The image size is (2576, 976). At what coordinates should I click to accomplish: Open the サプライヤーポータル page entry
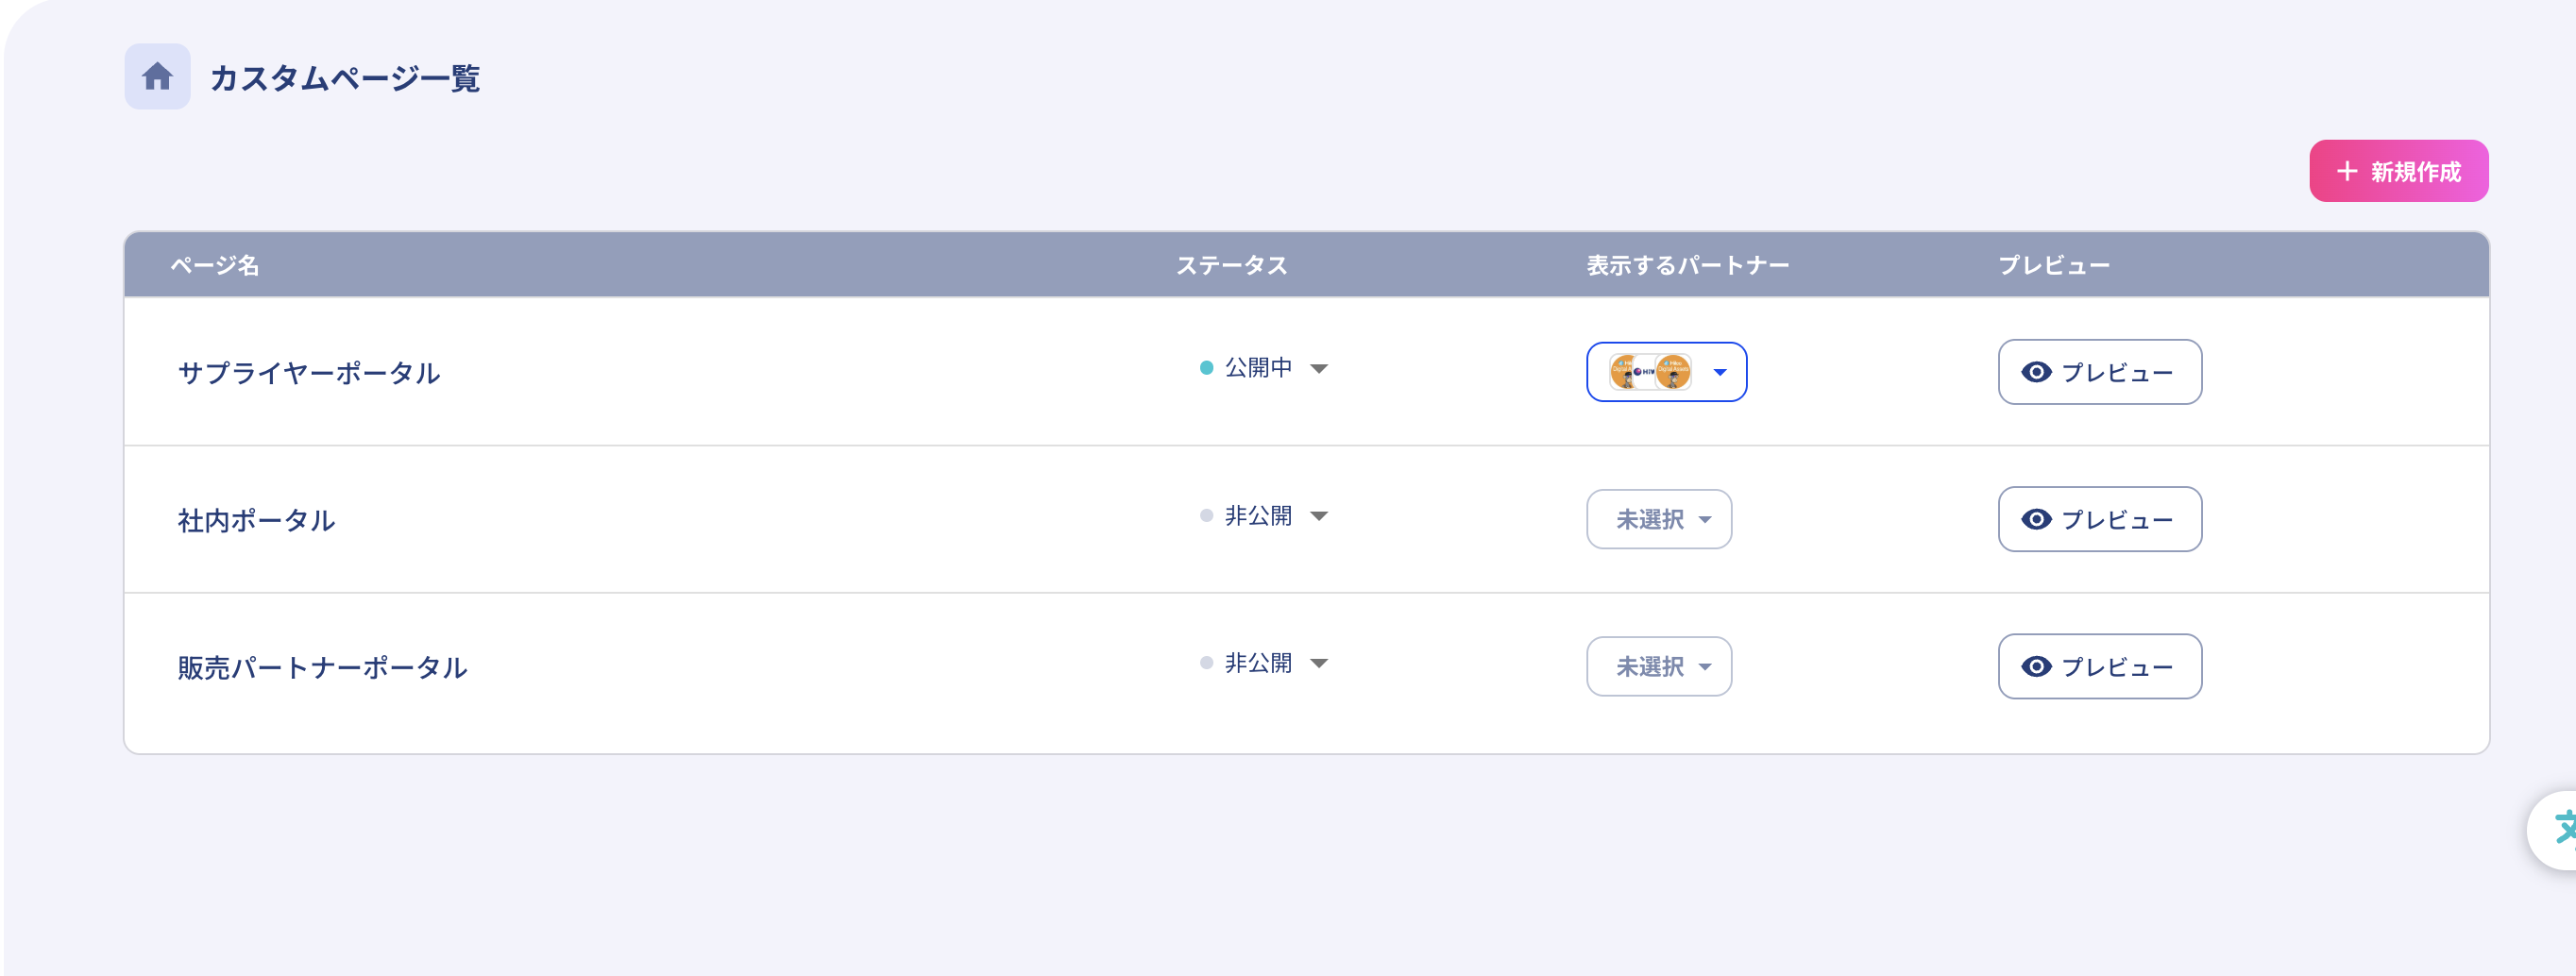[309, 373]
